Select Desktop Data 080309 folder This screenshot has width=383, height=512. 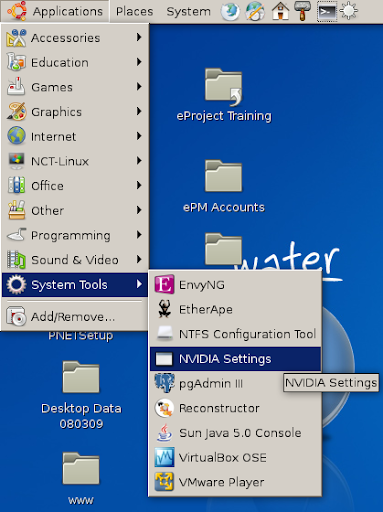[x=81, y=396]
